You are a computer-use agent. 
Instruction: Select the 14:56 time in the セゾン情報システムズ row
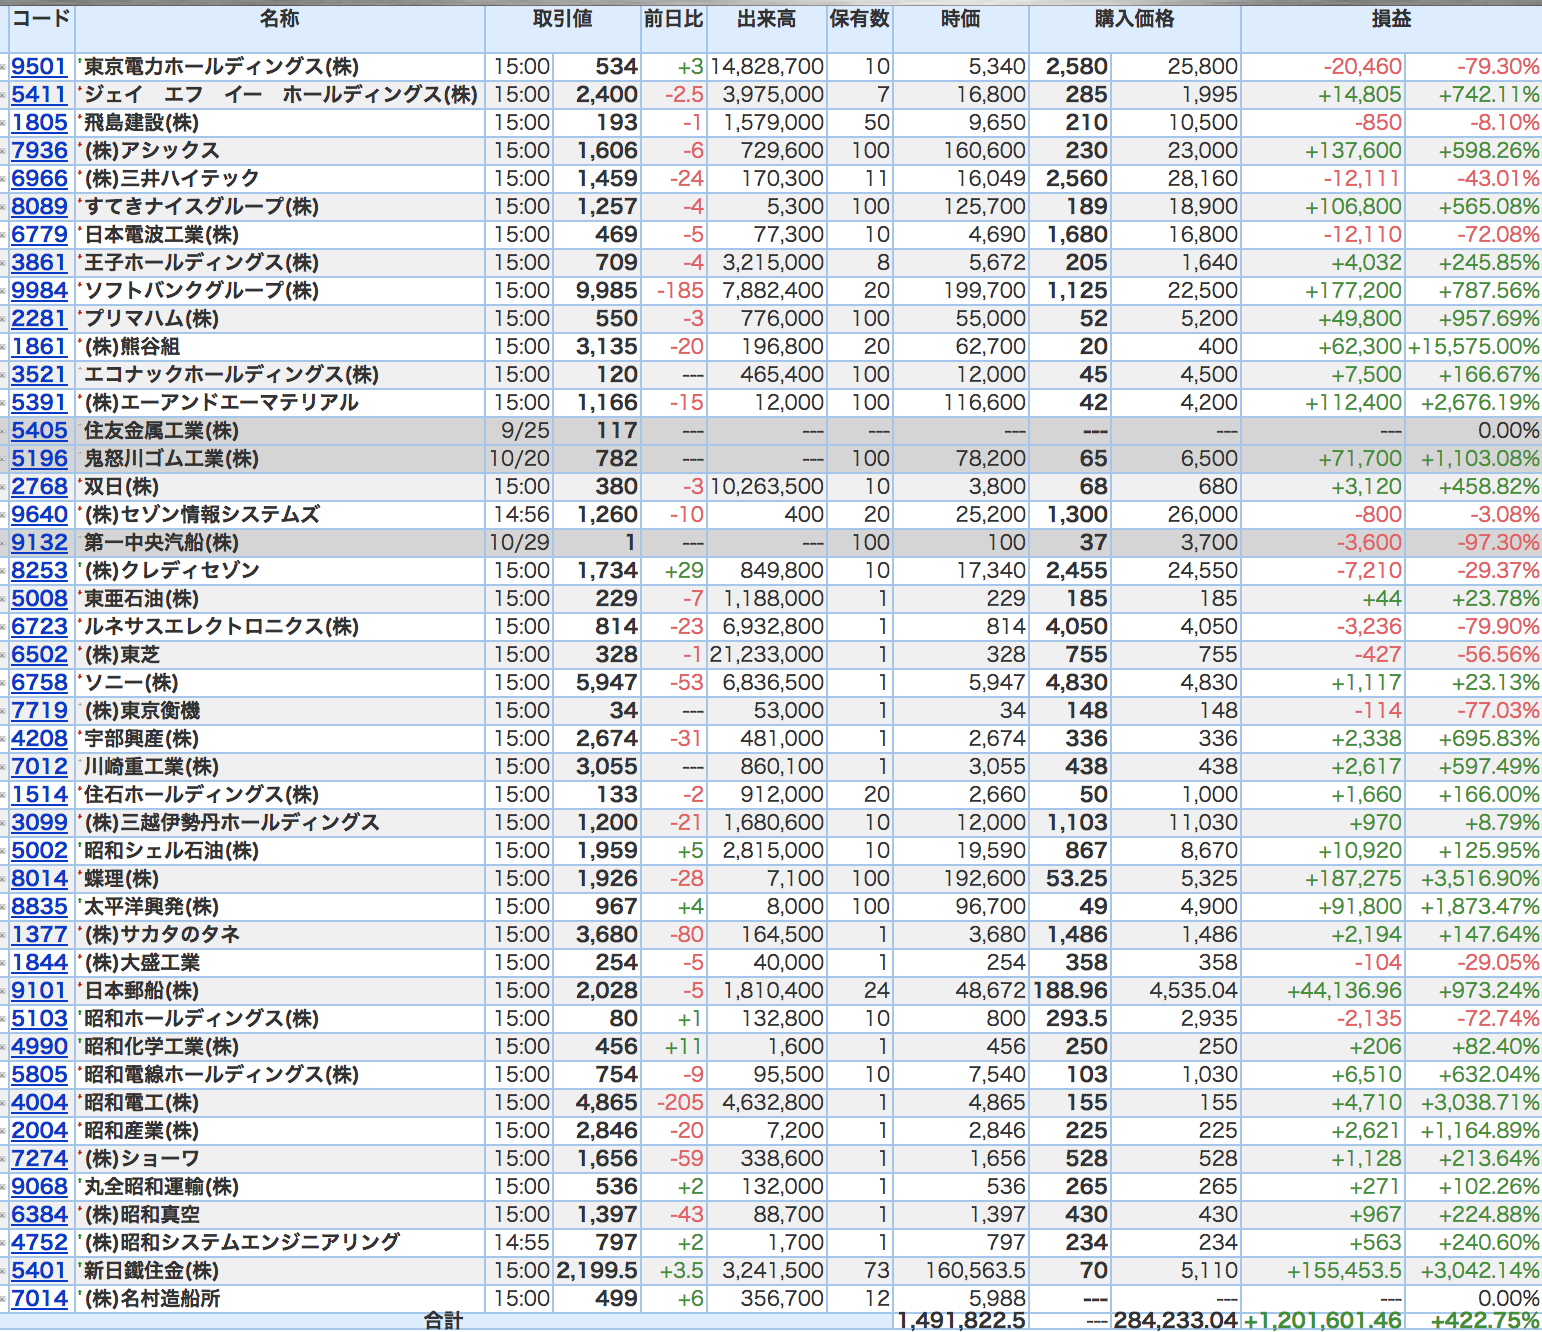[x=522, y=514]
